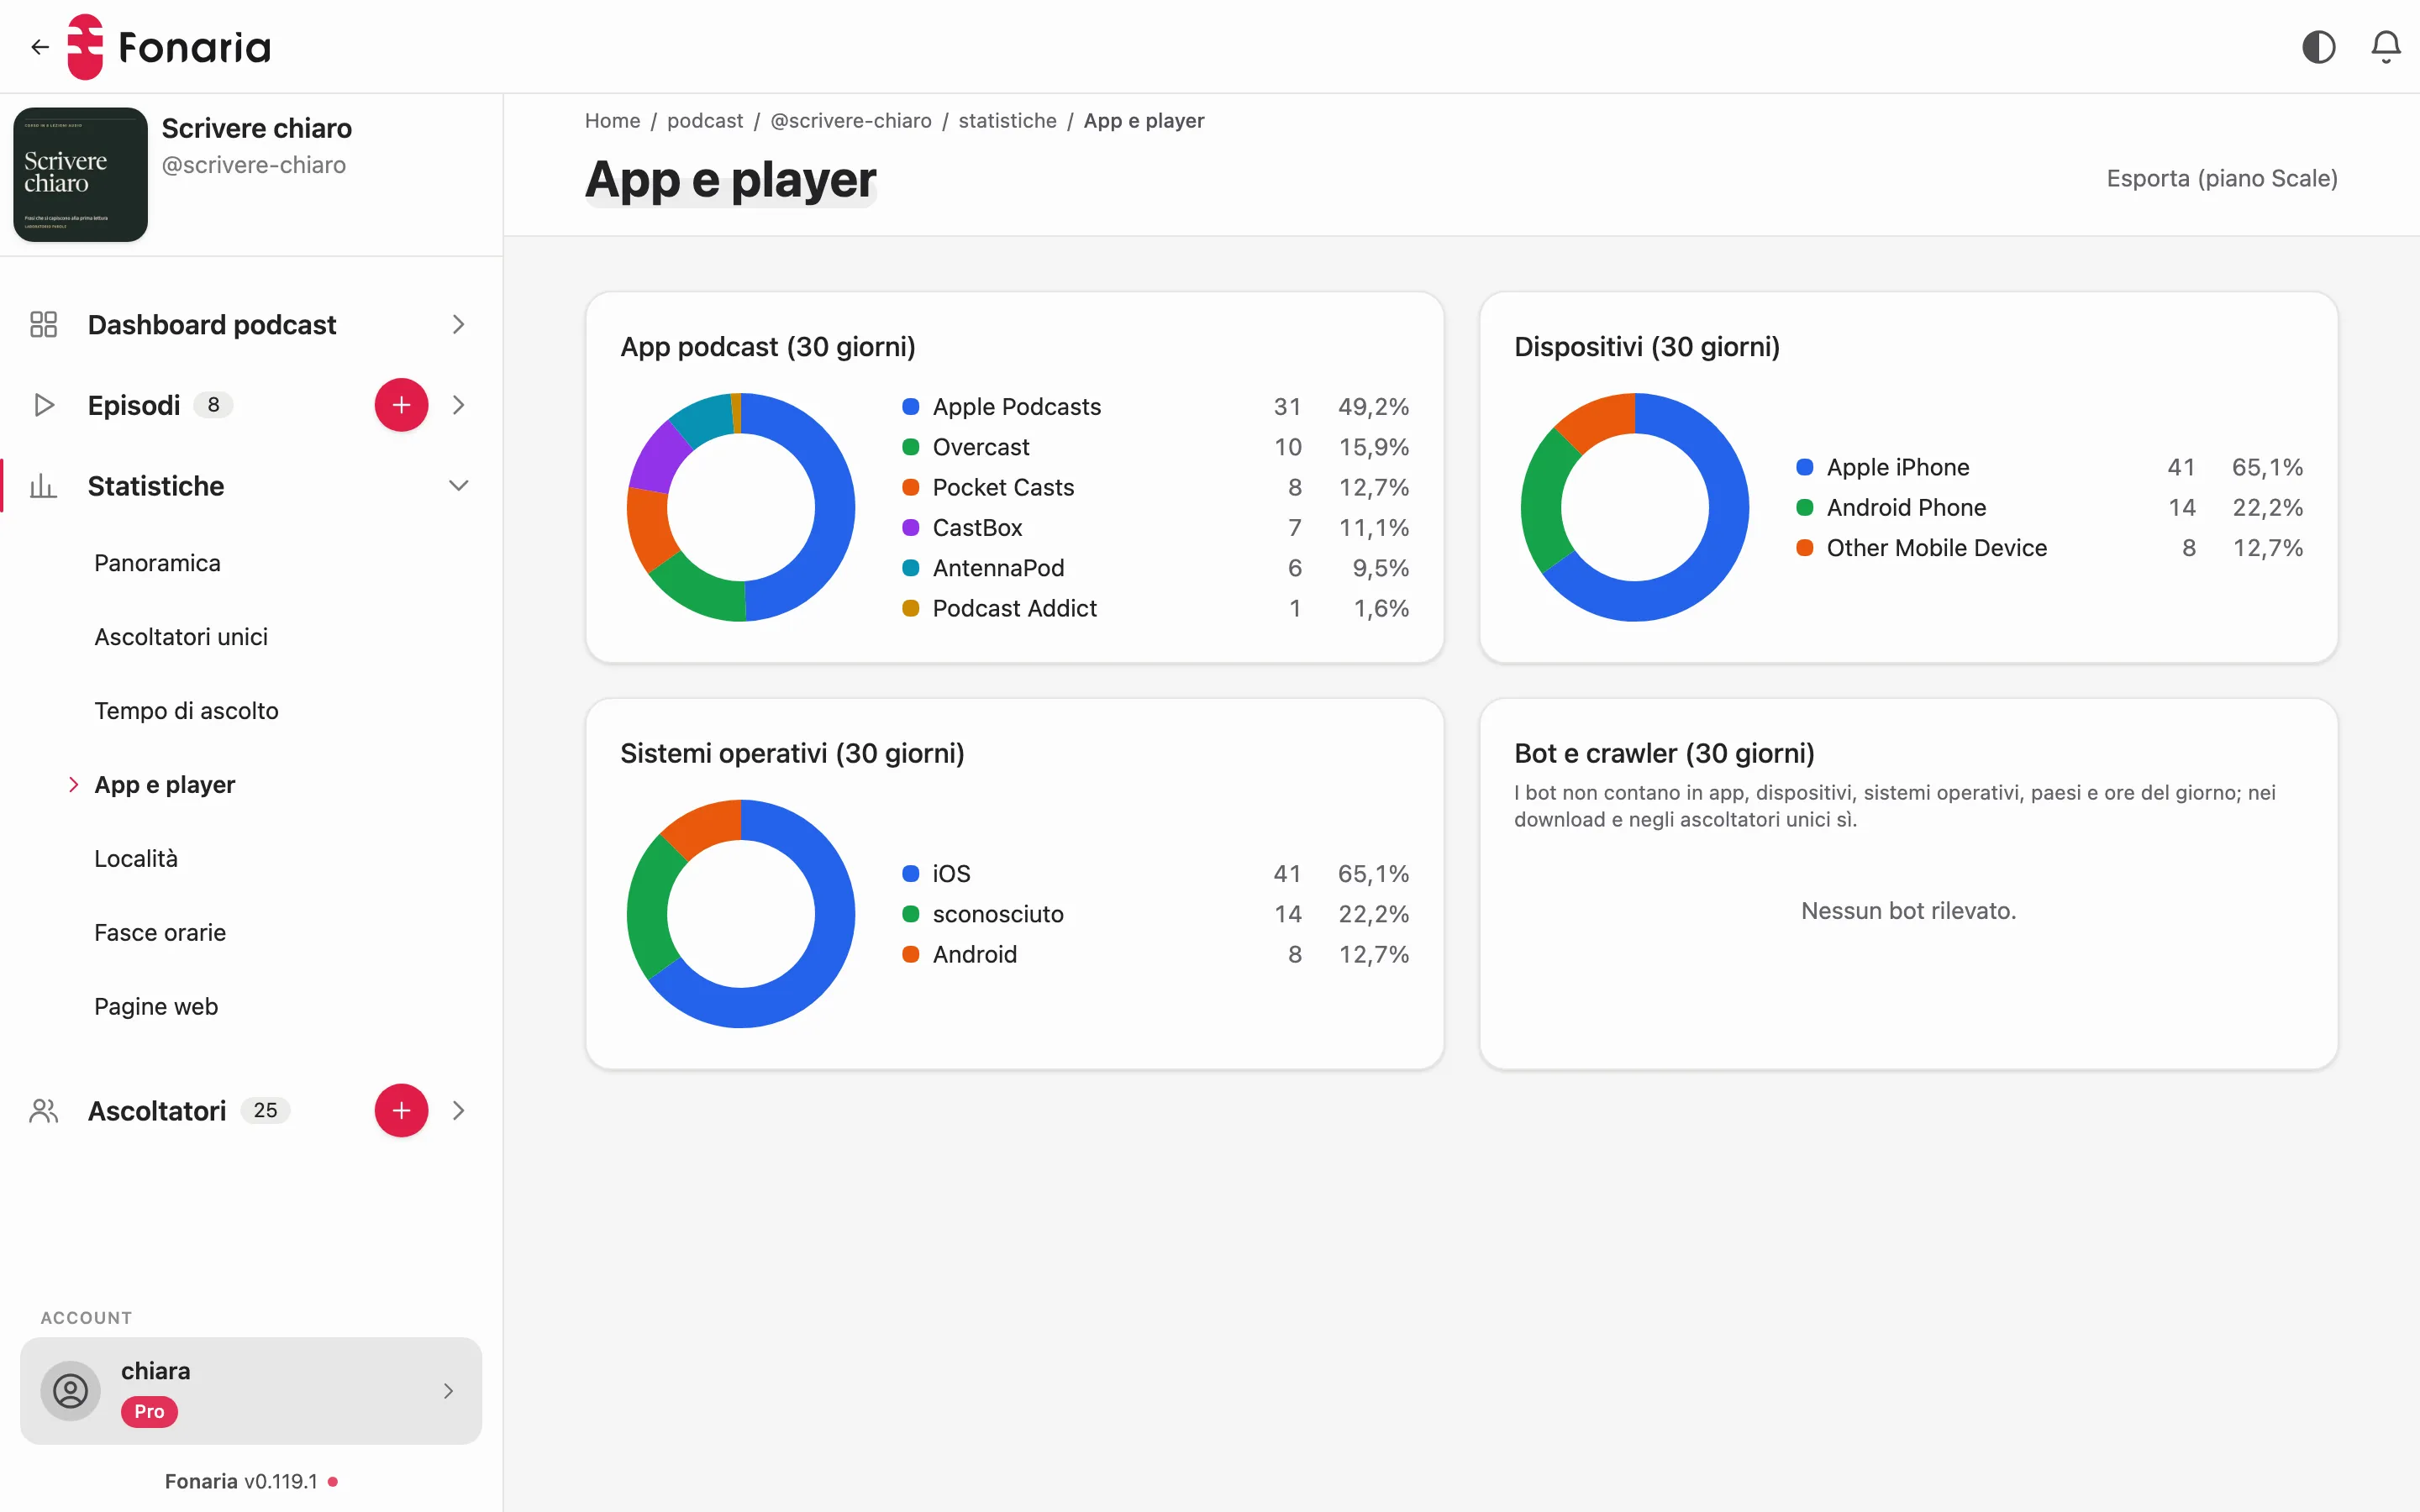
Task: Go to @scrivere-chiaro breadcrumb
Action: coord(851,121)
